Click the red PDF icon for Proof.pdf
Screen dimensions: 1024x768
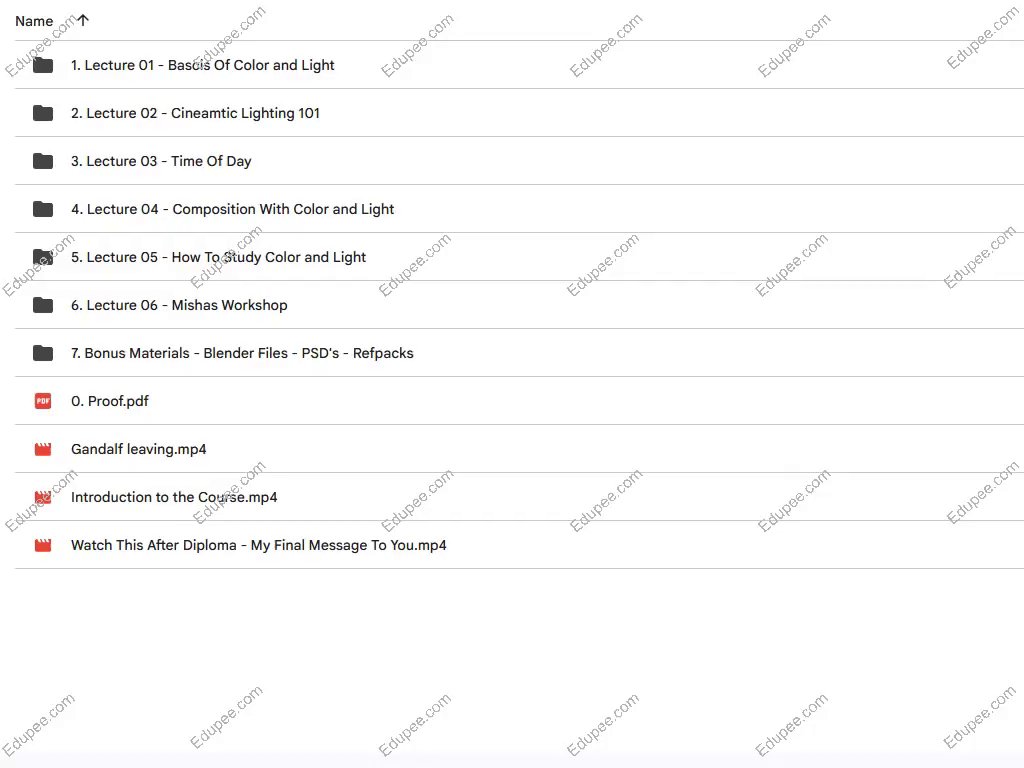(43, 401)
